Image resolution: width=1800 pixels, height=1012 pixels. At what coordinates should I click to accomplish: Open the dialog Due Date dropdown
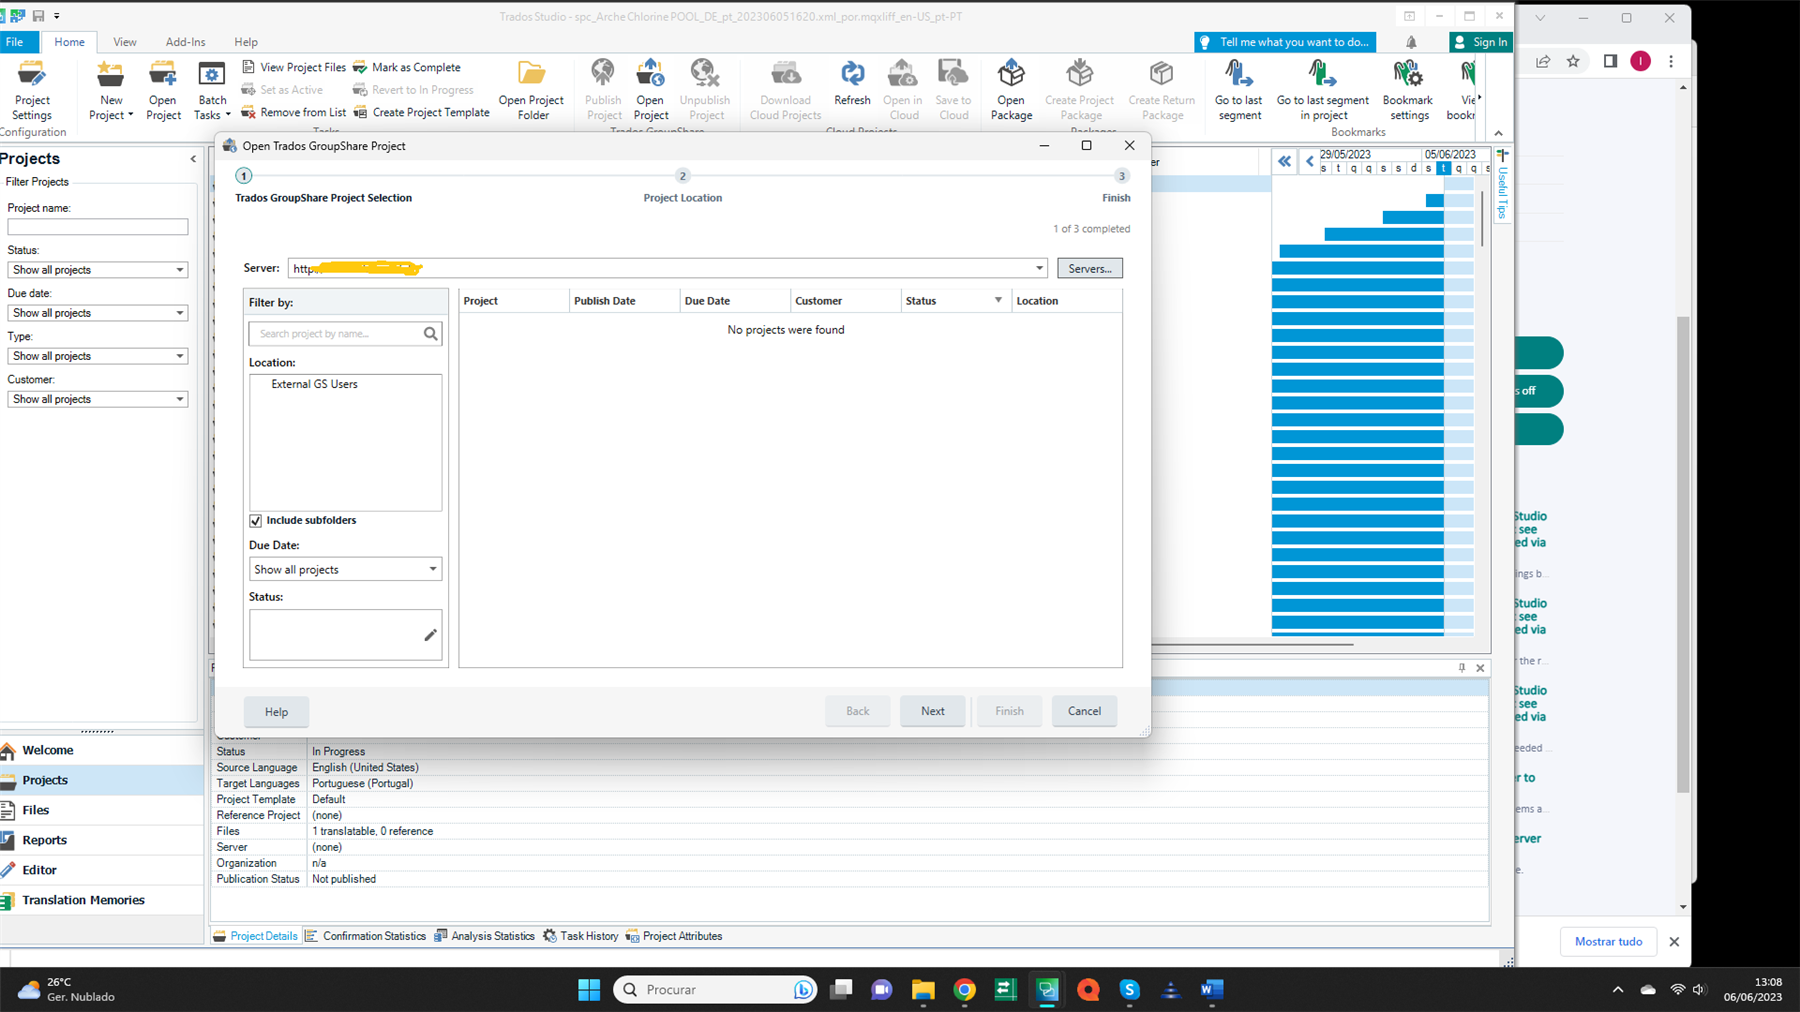tap(345, 569)
